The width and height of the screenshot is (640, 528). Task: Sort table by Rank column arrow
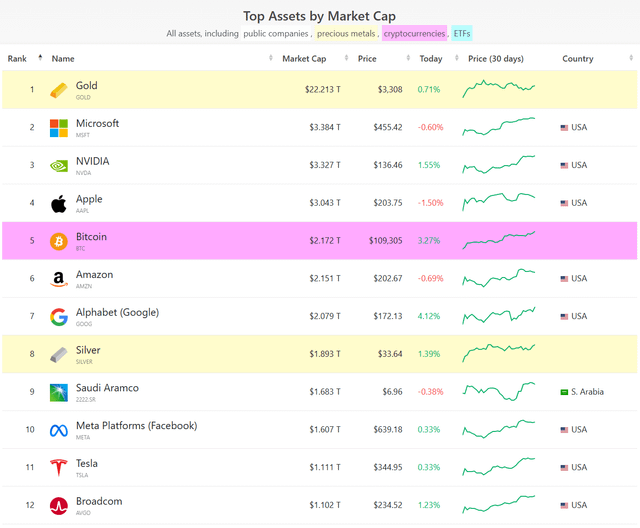pyautogui.click(x=40, y=58)
